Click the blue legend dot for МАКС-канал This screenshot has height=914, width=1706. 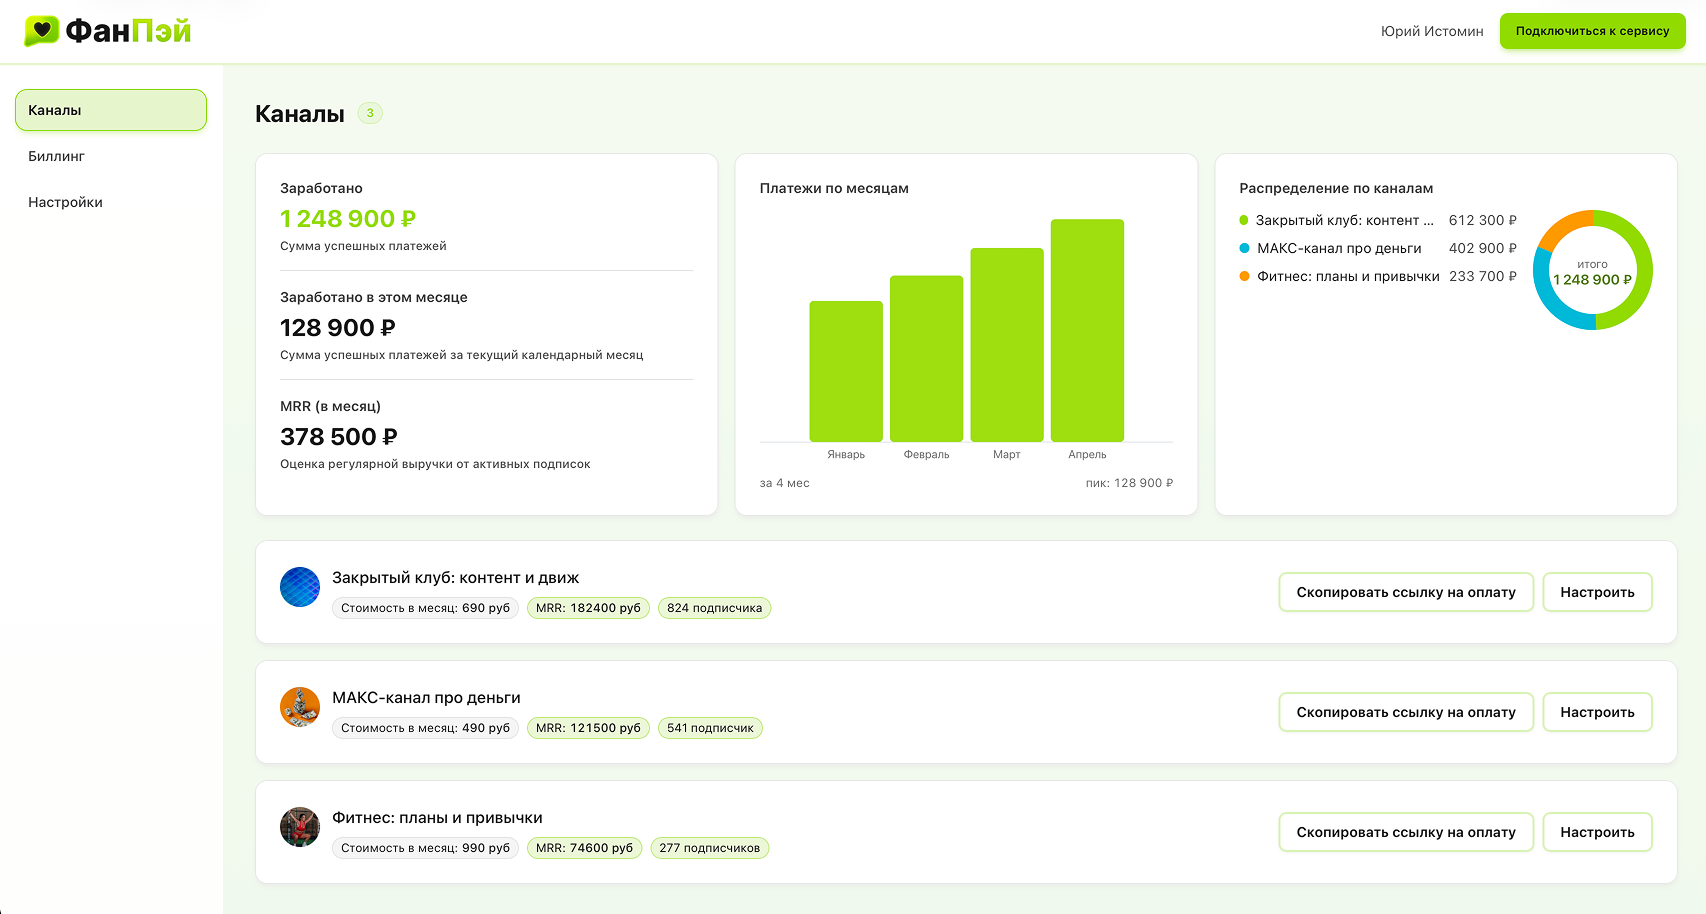[x=1244, y=248]
